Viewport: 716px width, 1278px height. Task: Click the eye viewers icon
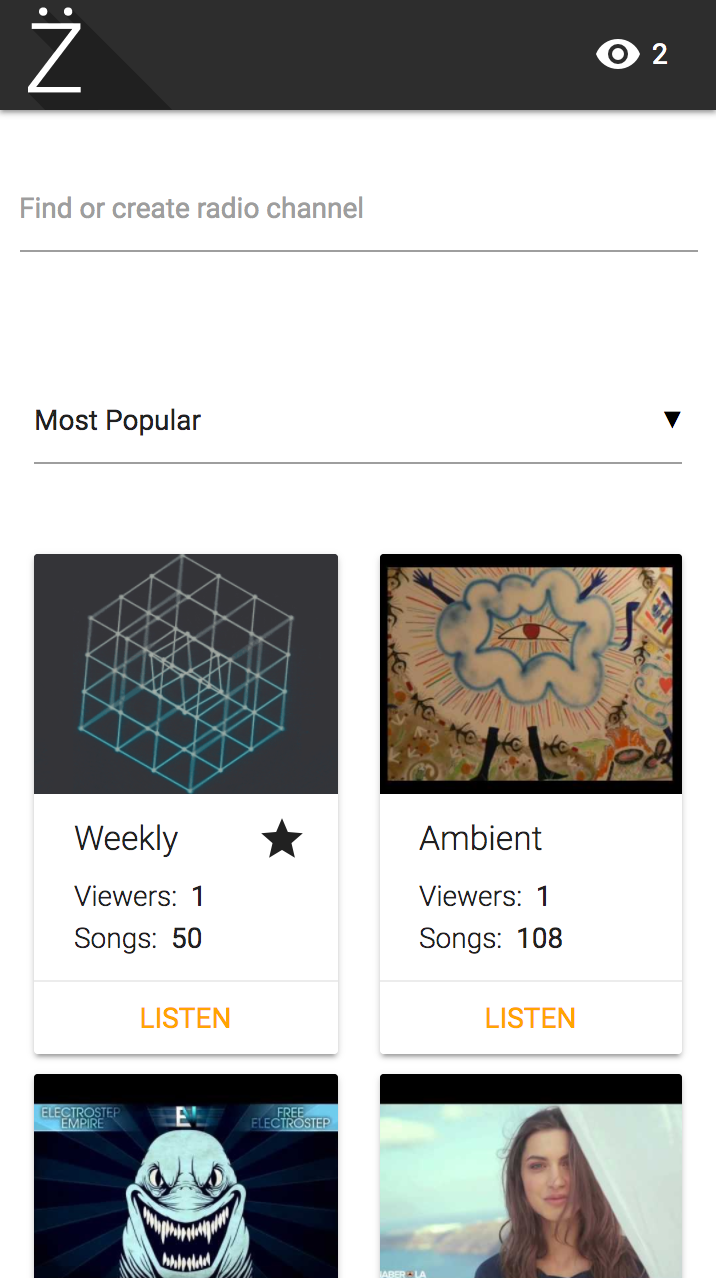pos(617,54)
